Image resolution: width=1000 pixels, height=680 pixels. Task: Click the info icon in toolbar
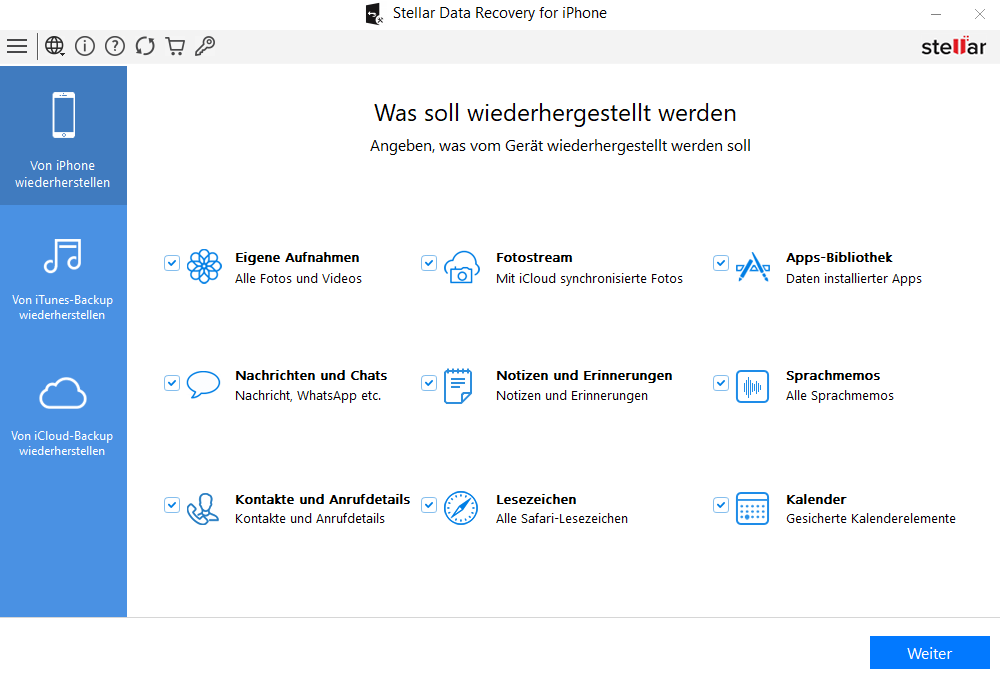point(85,46)
